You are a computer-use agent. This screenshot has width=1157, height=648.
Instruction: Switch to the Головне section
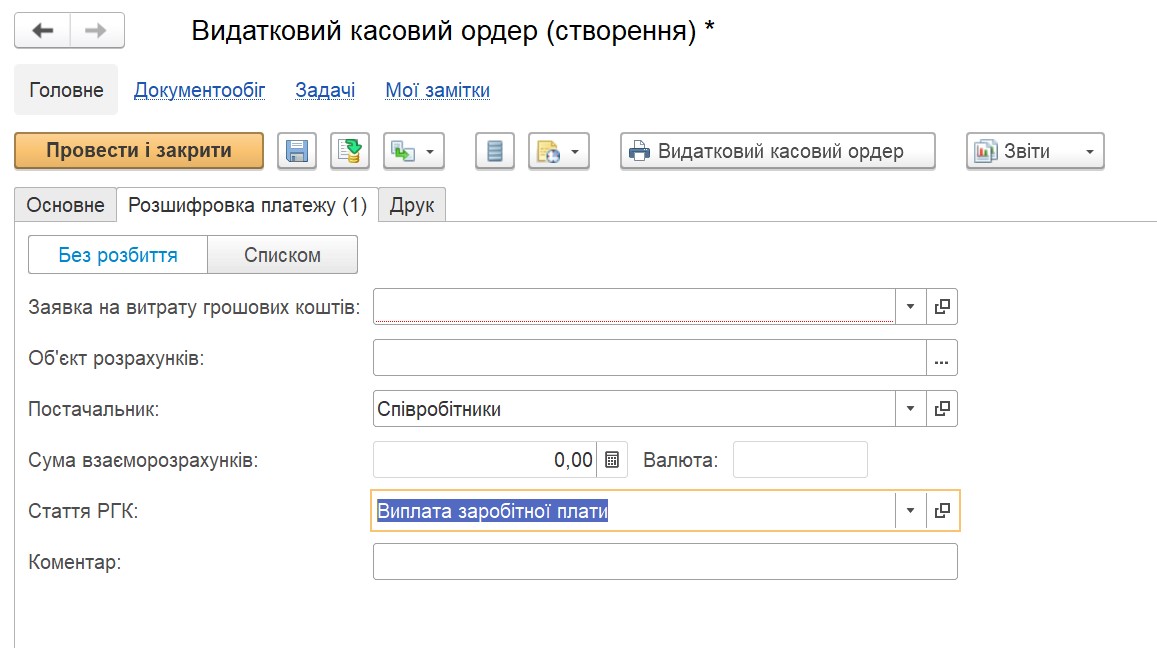(66, 90)
